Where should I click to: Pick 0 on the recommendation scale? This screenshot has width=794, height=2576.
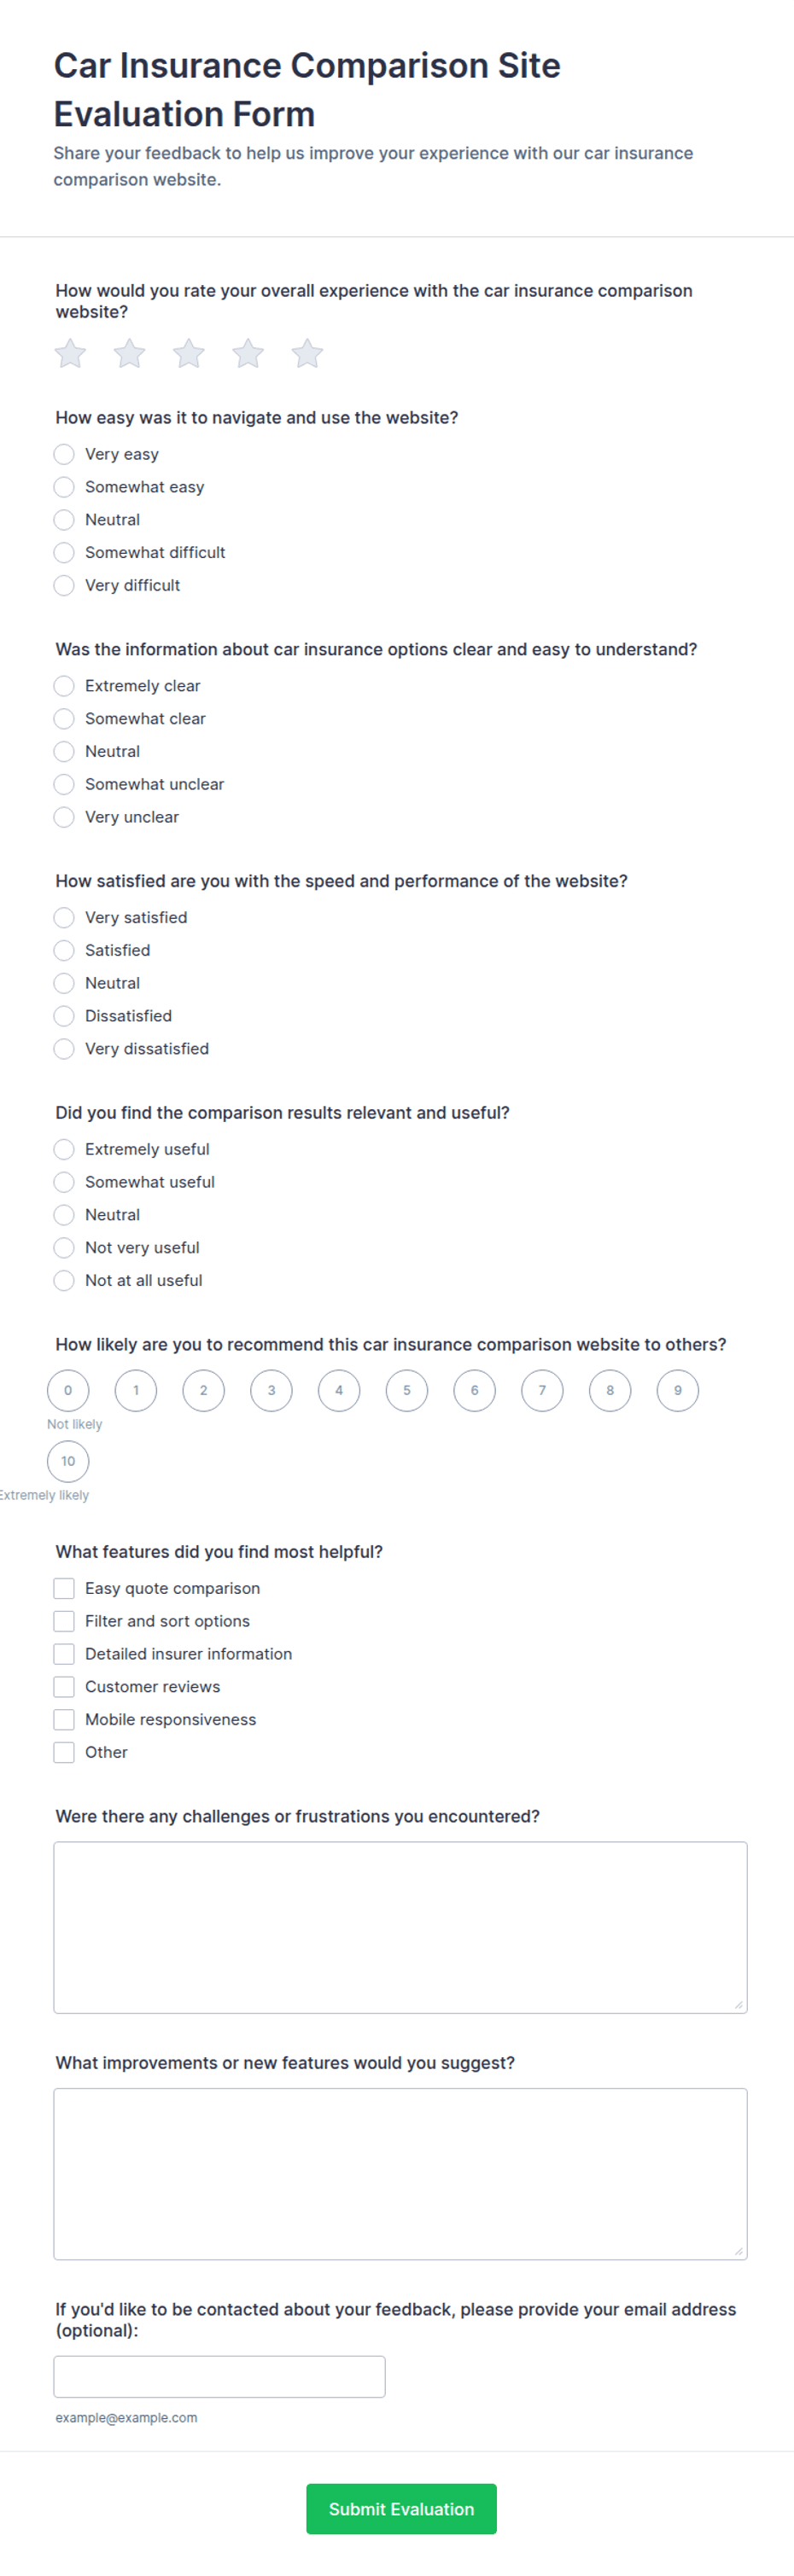(x=68, y=1390)
